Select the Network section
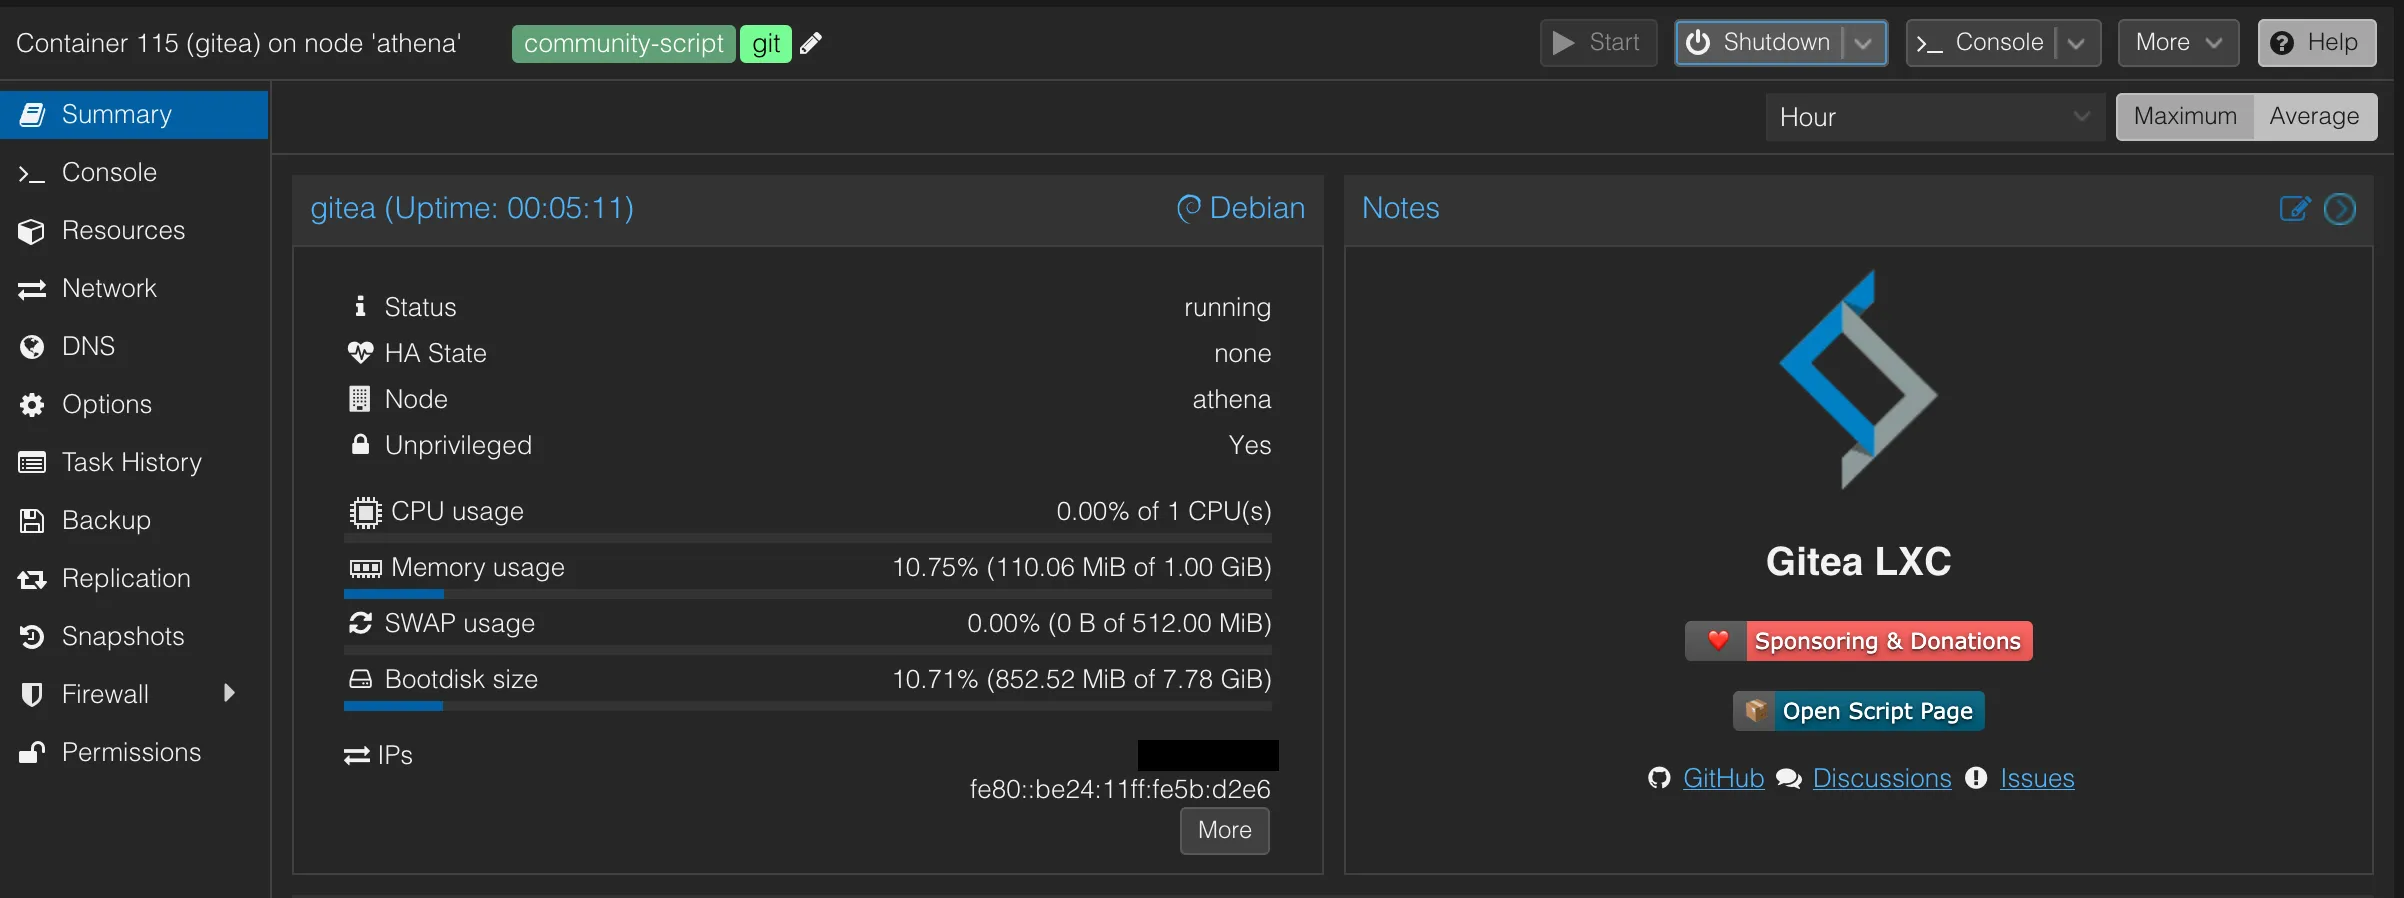The width and height of the screenshot is (2404, 898). coord(134,289)
